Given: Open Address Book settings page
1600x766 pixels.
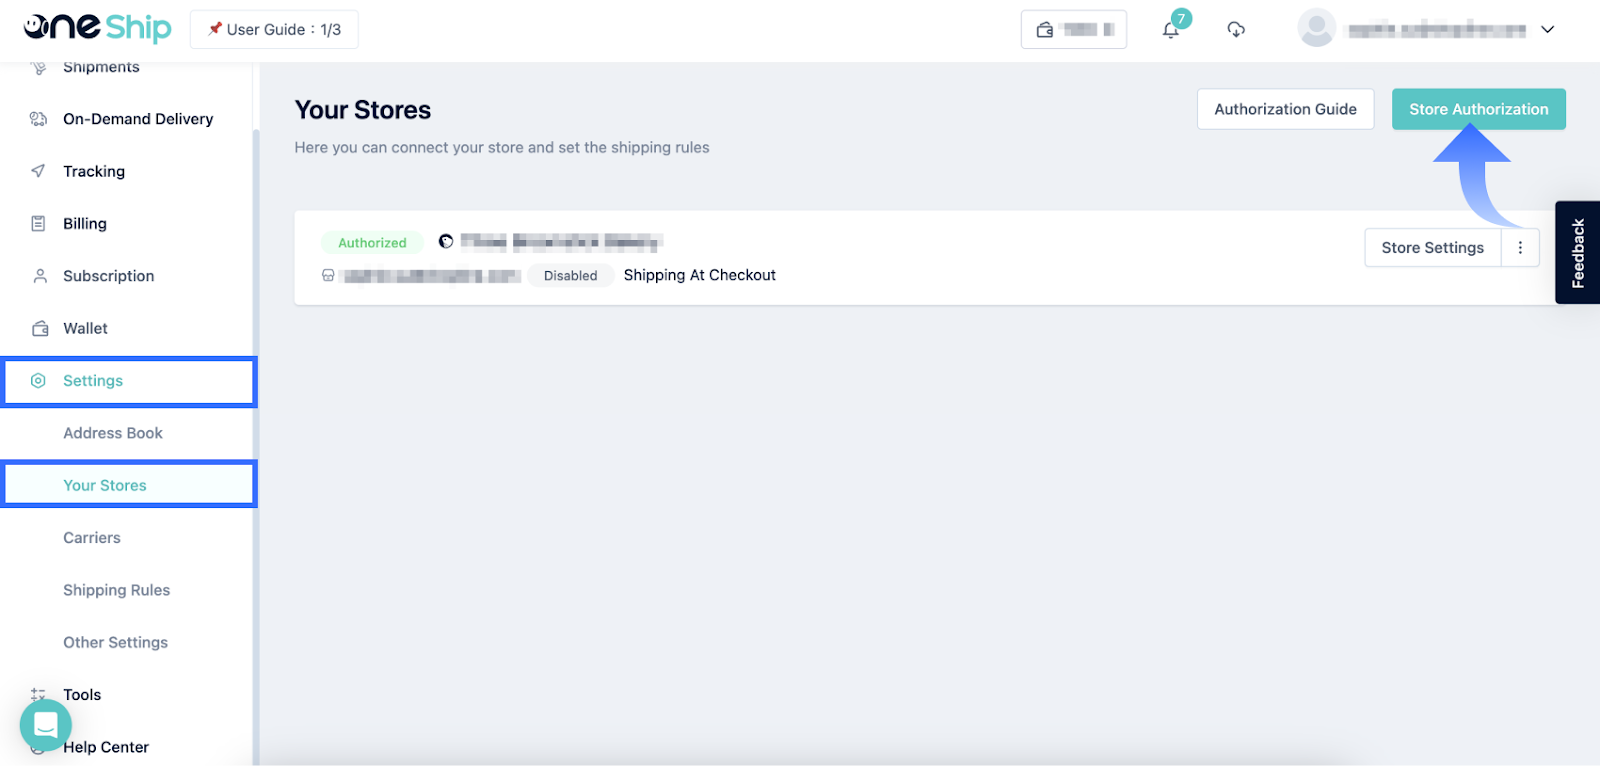Looking at the screenshot, I should click(113, 433).
